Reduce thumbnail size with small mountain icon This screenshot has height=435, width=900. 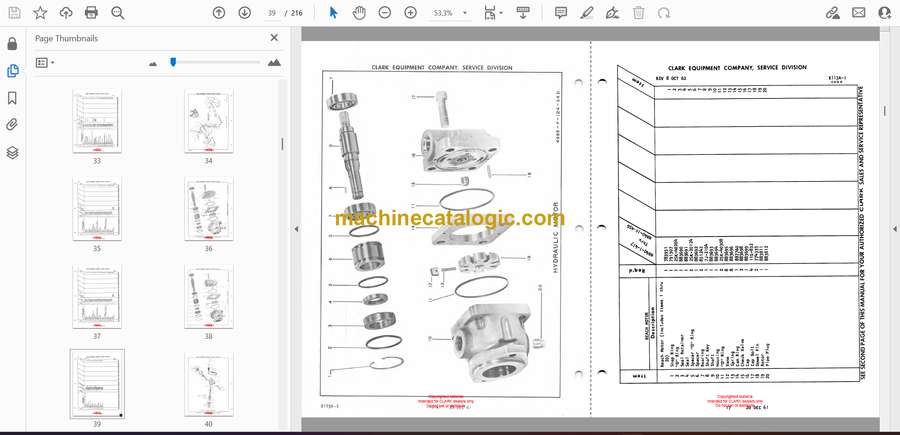(x=153, y=64)
